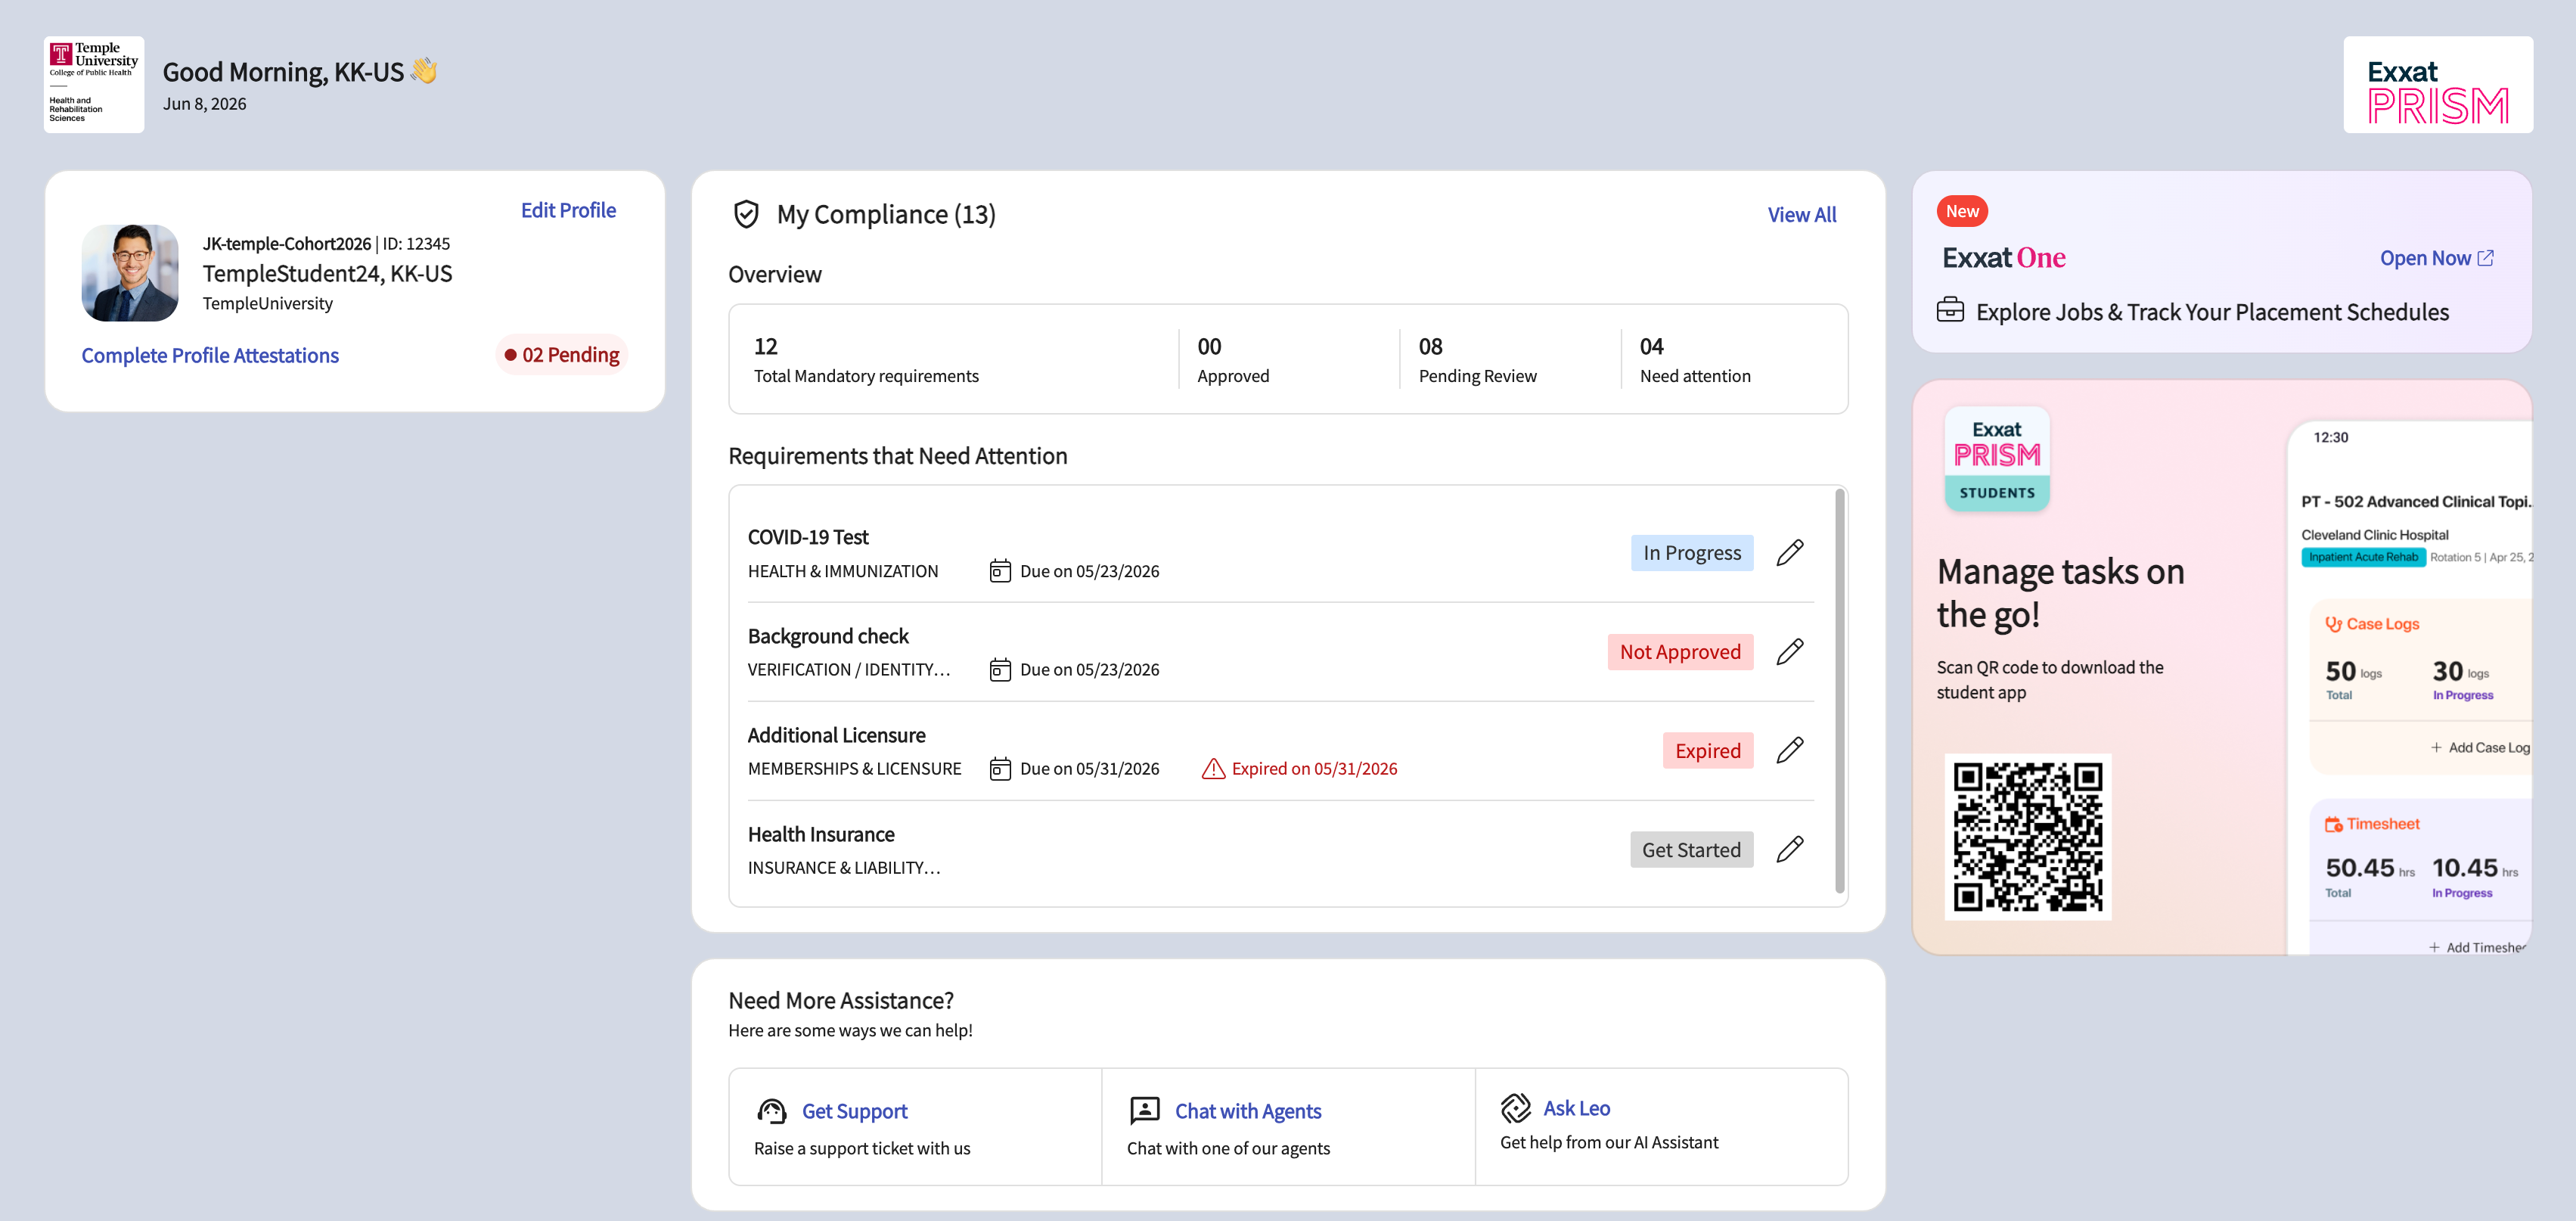Click the student profile photo
2576x1221 pixels.
point(130,272)
